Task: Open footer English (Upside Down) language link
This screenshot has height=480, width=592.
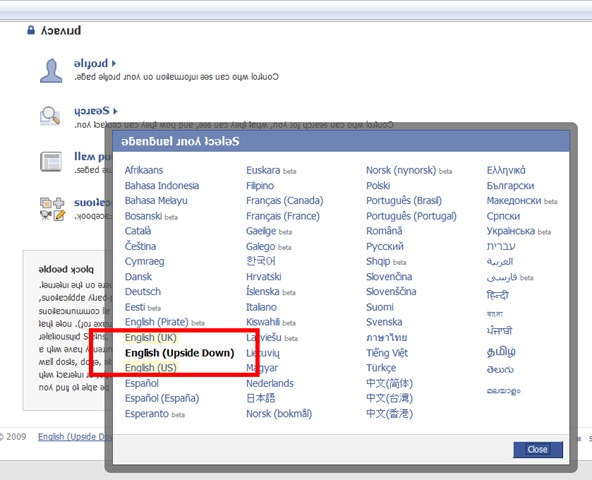Action: tap(75, 437)
